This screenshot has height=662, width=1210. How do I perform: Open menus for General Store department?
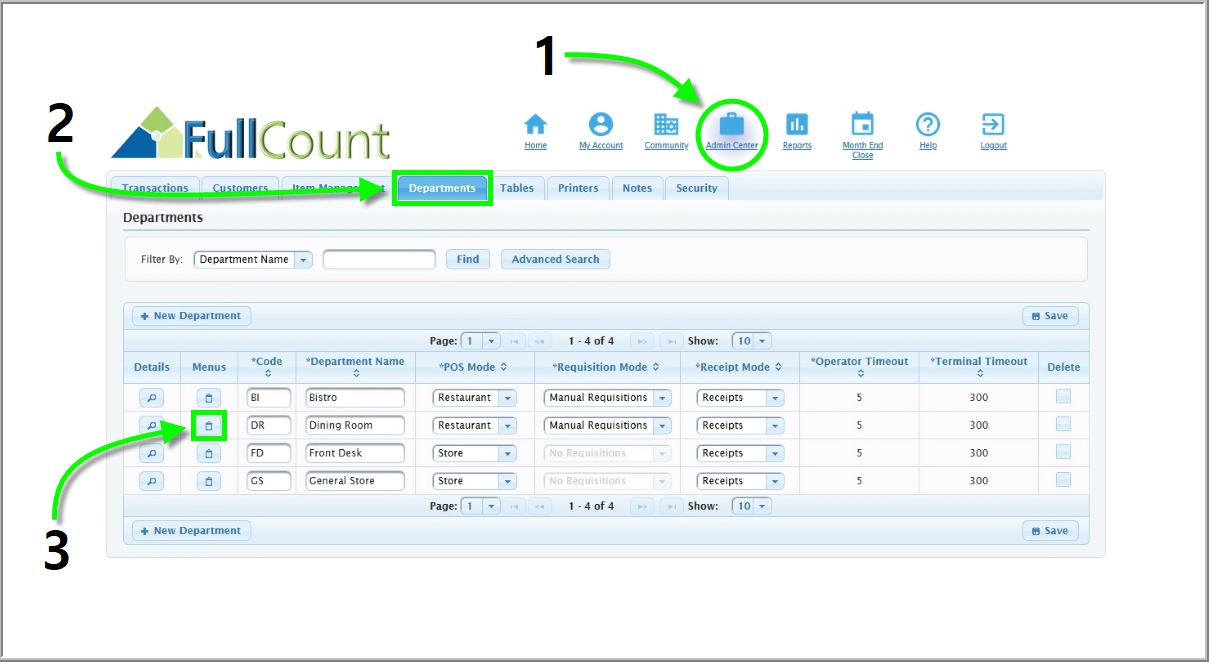pos(208,481)
